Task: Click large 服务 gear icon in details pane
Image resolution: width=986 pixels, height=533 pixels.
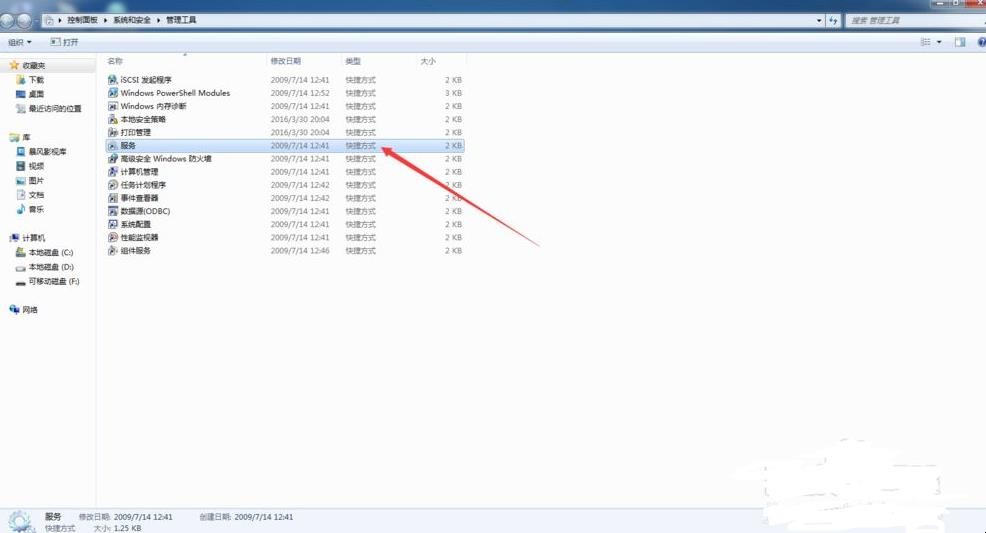Action: pos(19,522)
